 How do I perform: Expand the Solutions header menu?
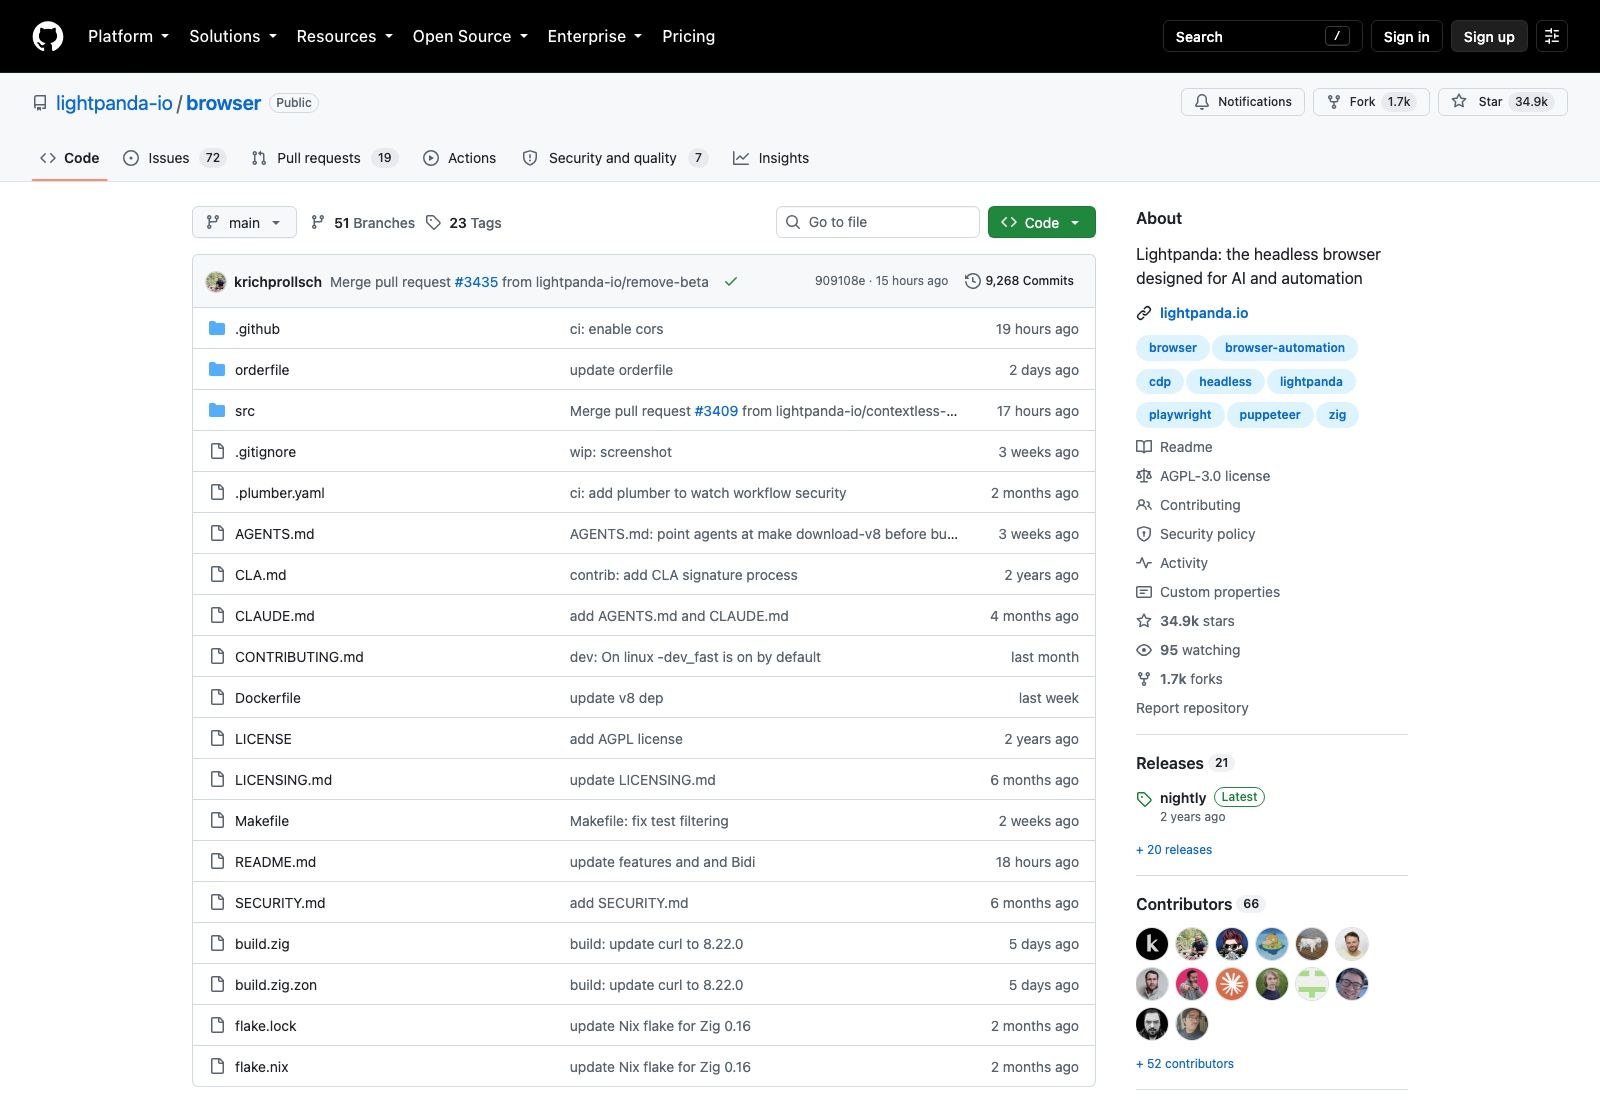233,36
